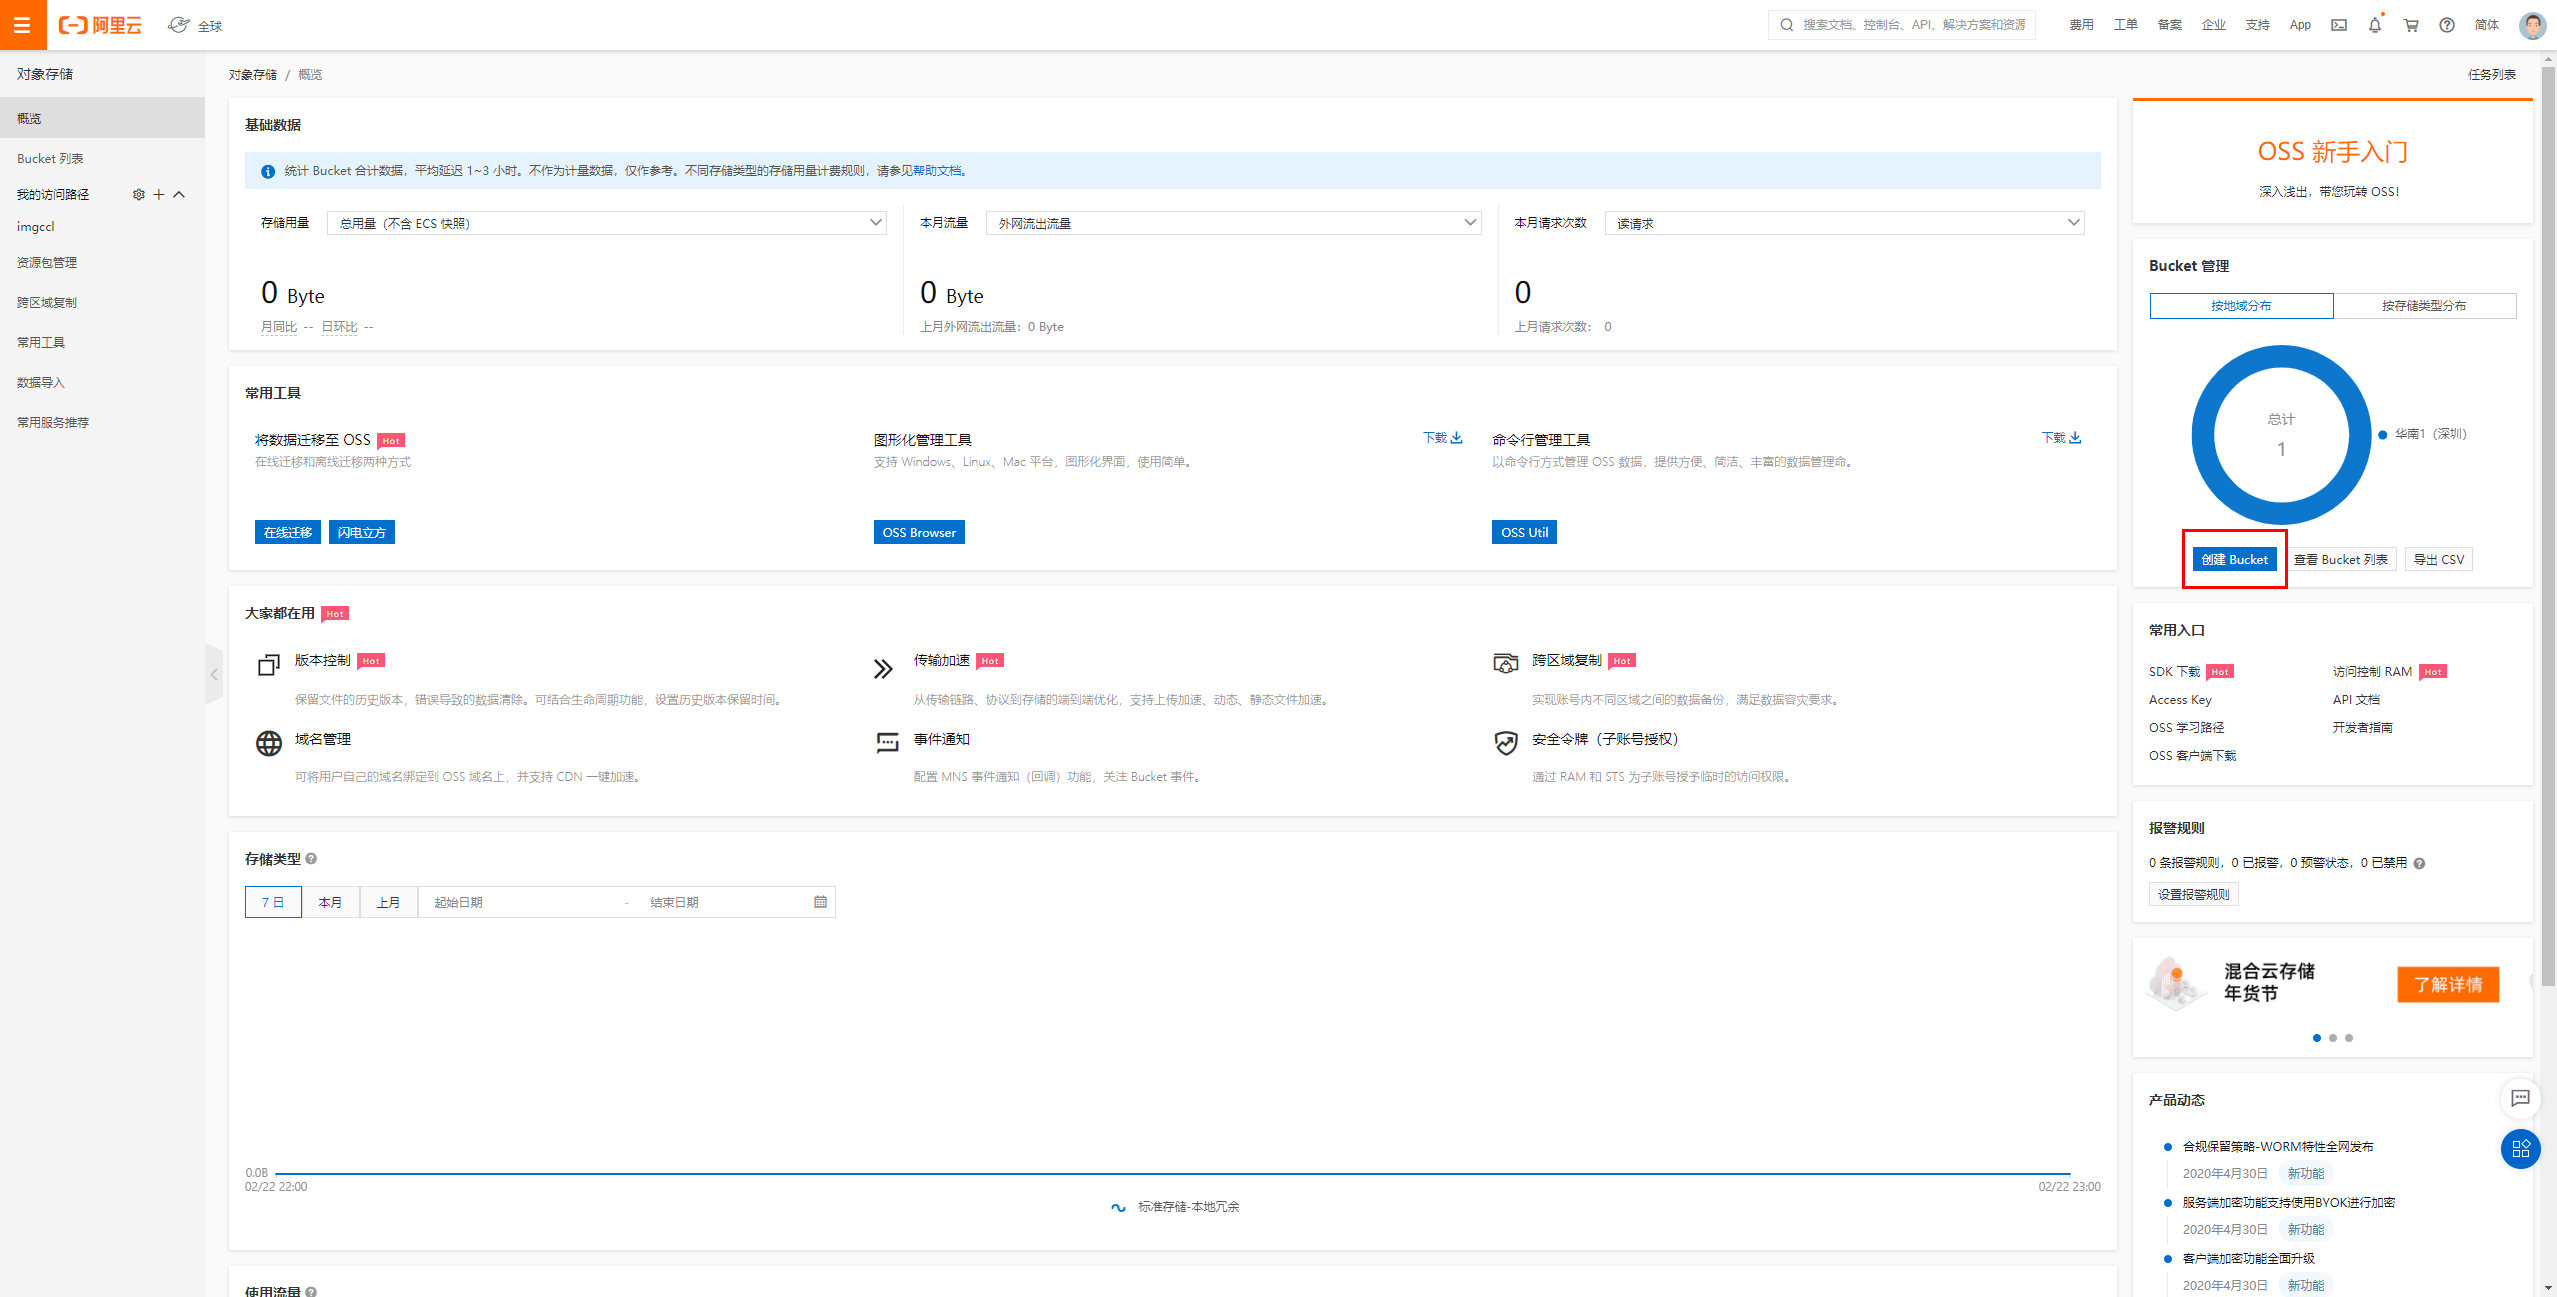
Task: Switch language via 简体 in header
Action: click(x=2487, y=25)
